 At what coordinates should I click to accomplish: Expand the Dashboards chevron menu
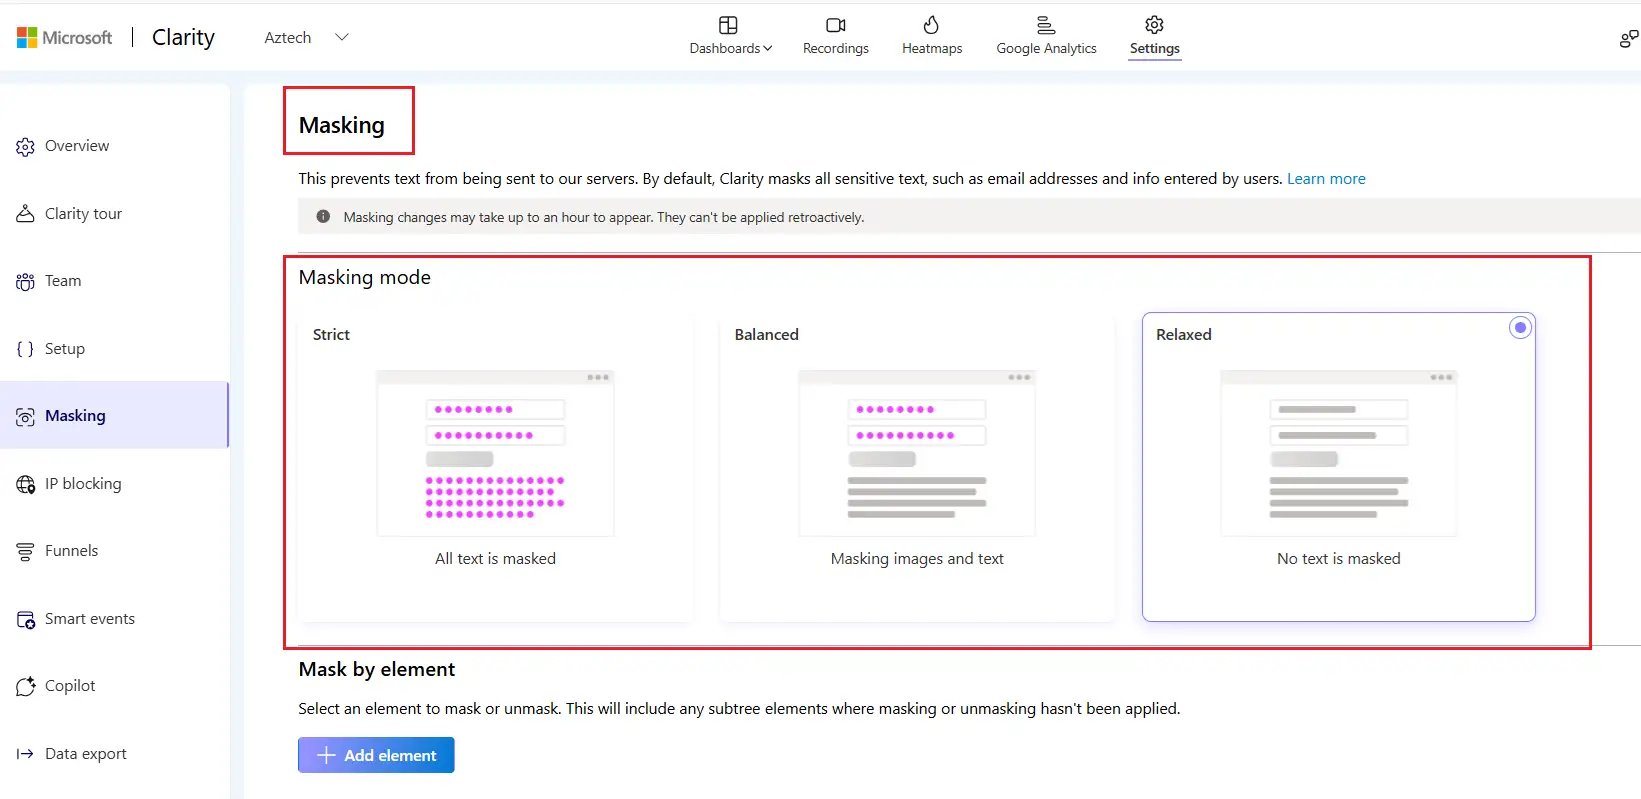(768, 48)
